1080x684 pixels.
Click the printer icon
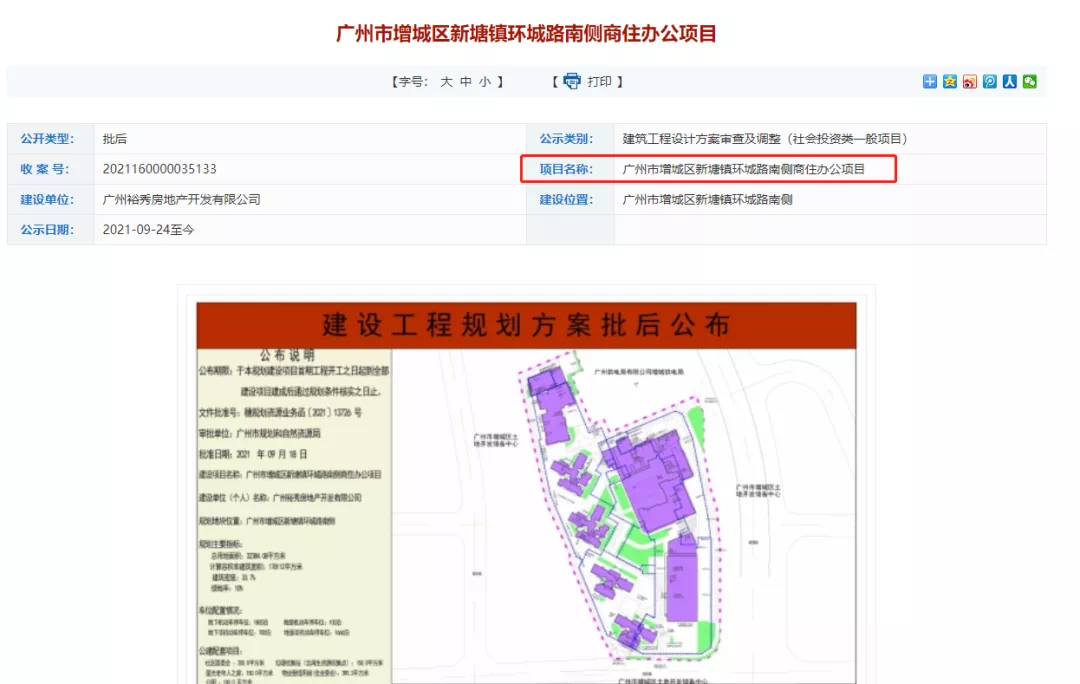(572, 82)
